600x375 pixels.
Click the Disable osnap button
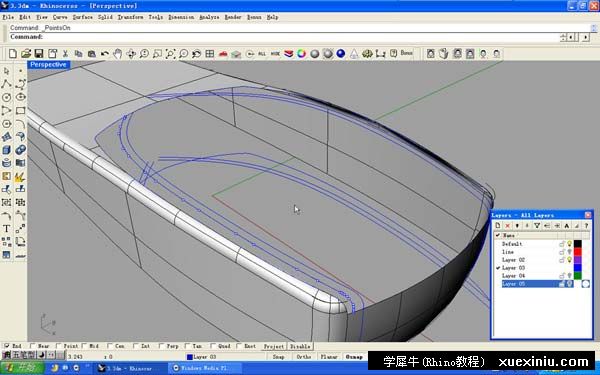point(300,346)
